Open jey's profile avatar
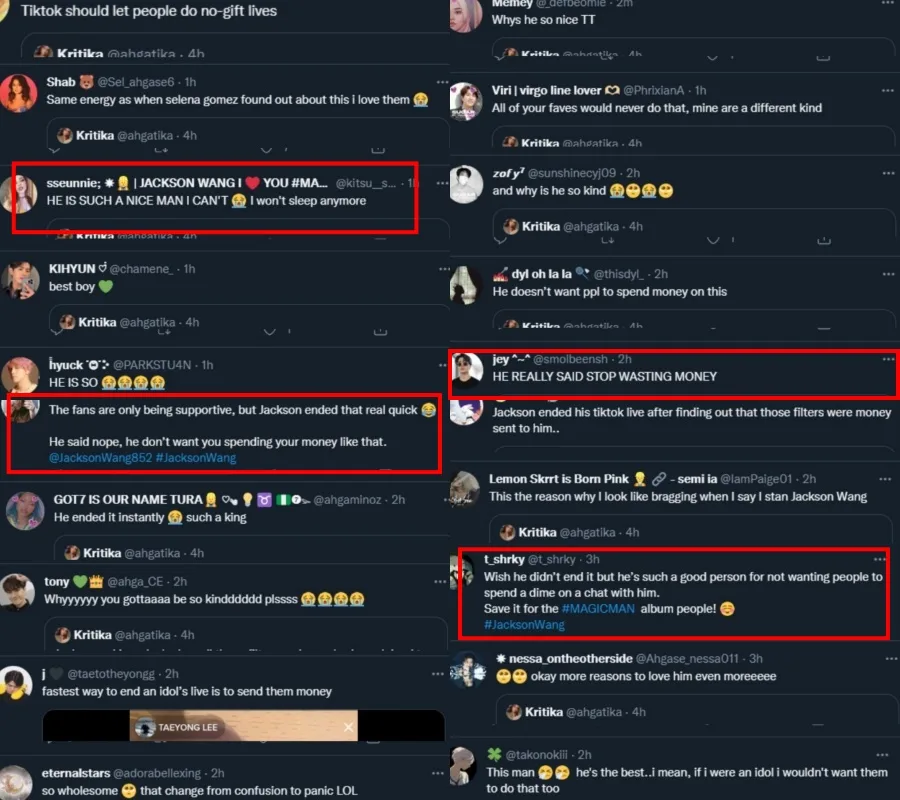900x800 pixels. coord(467,370)
